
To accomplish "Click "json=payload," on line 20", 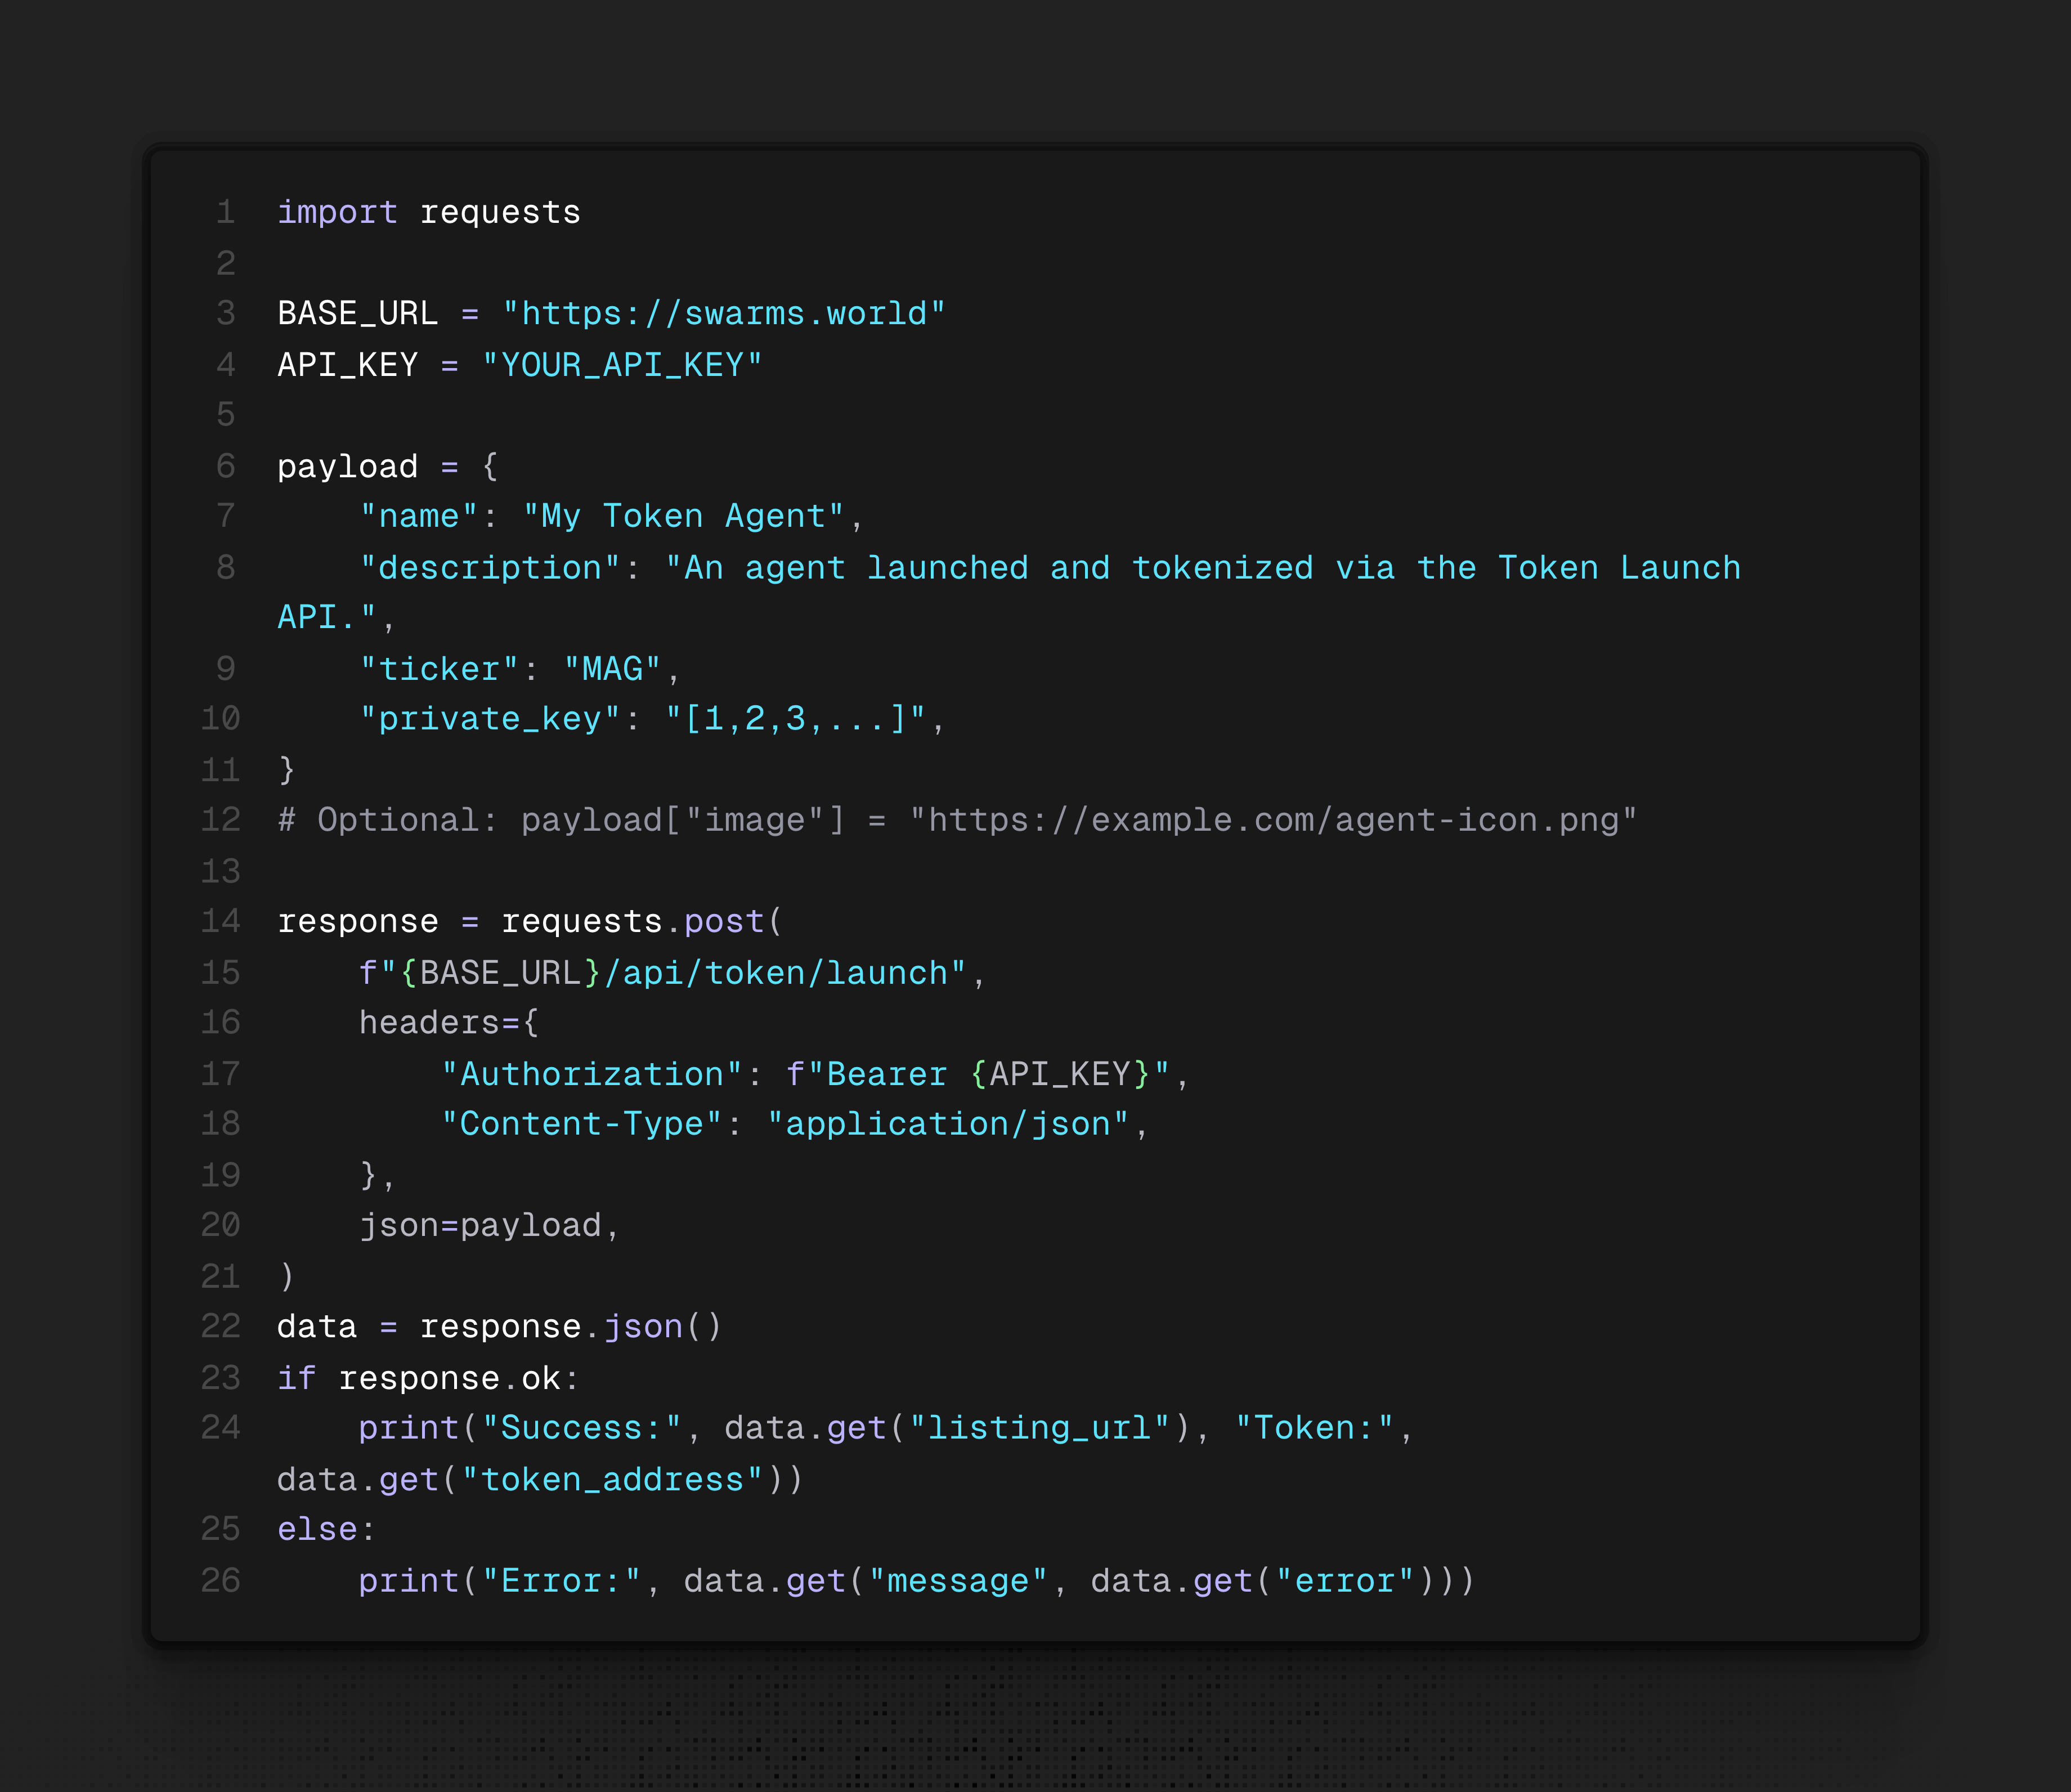I will pyautogui.click(x=489, y=1226).
